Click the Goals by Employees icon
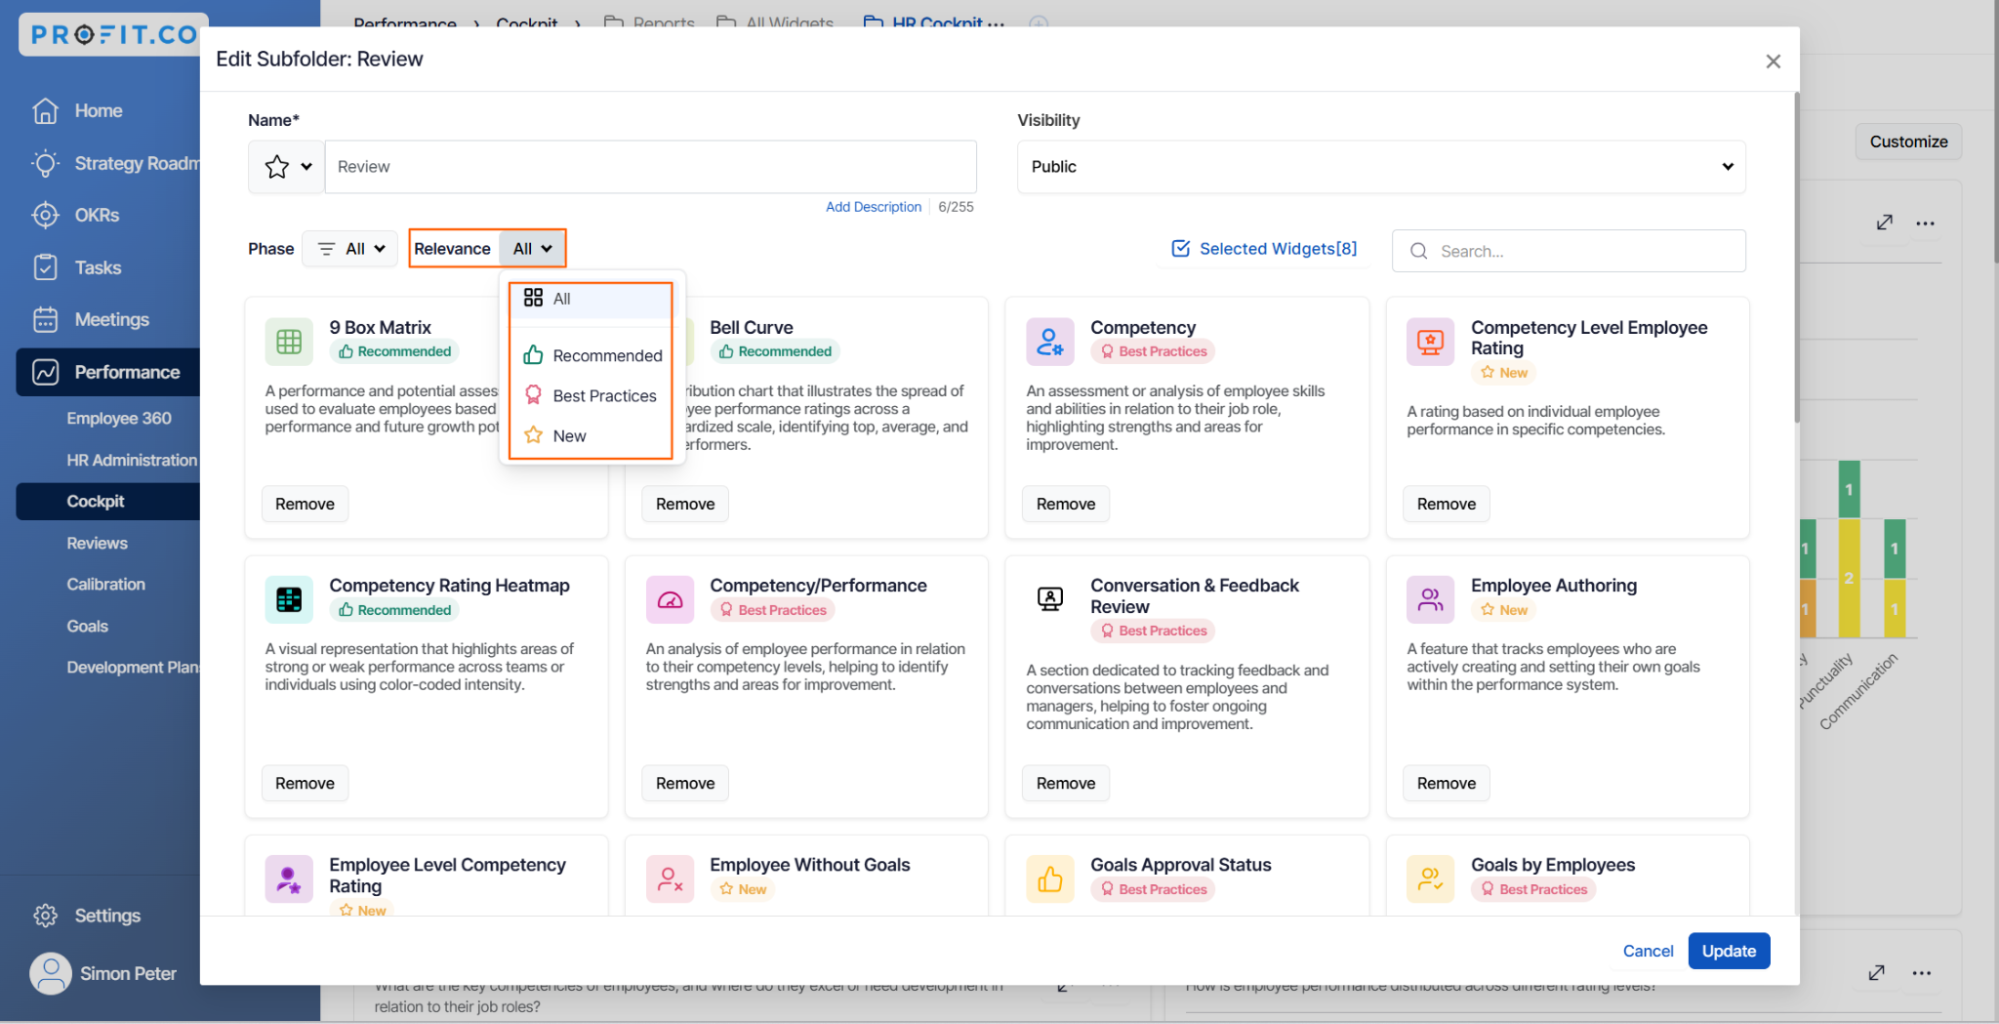1999x1024 pixels. 1431,879
